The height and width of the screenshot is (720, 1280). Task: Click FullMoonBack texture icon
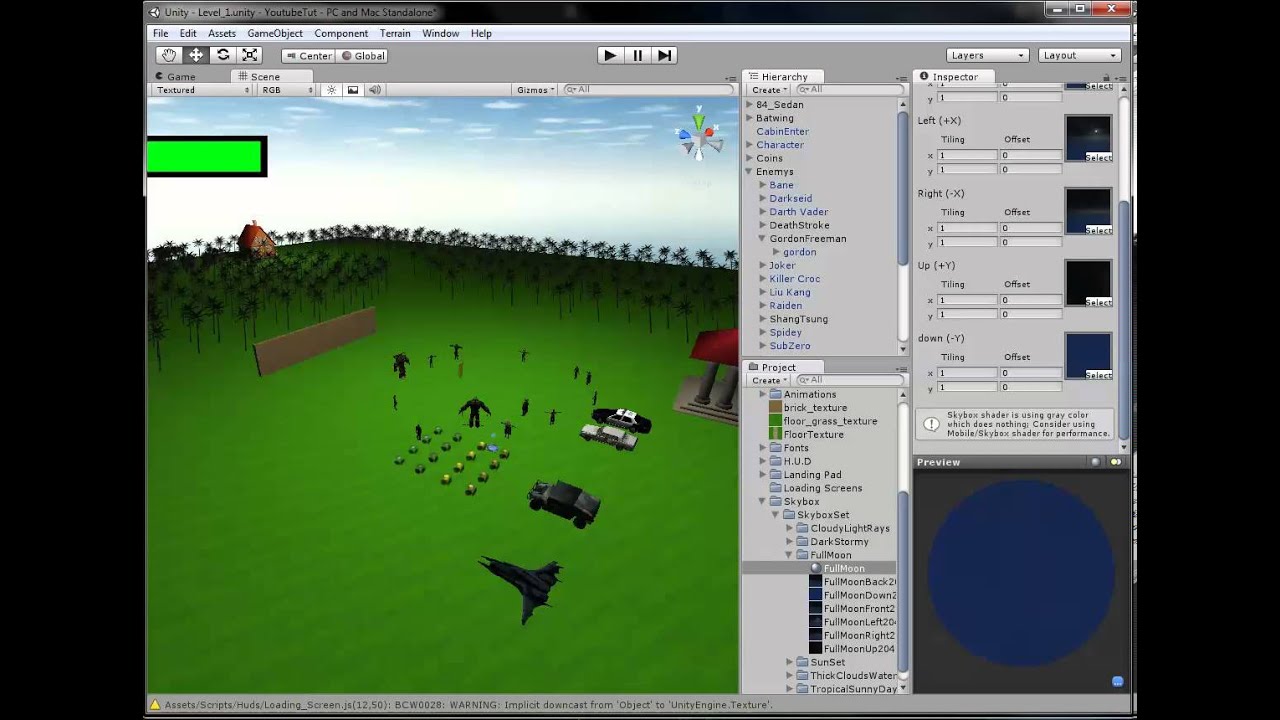point(816,582)
